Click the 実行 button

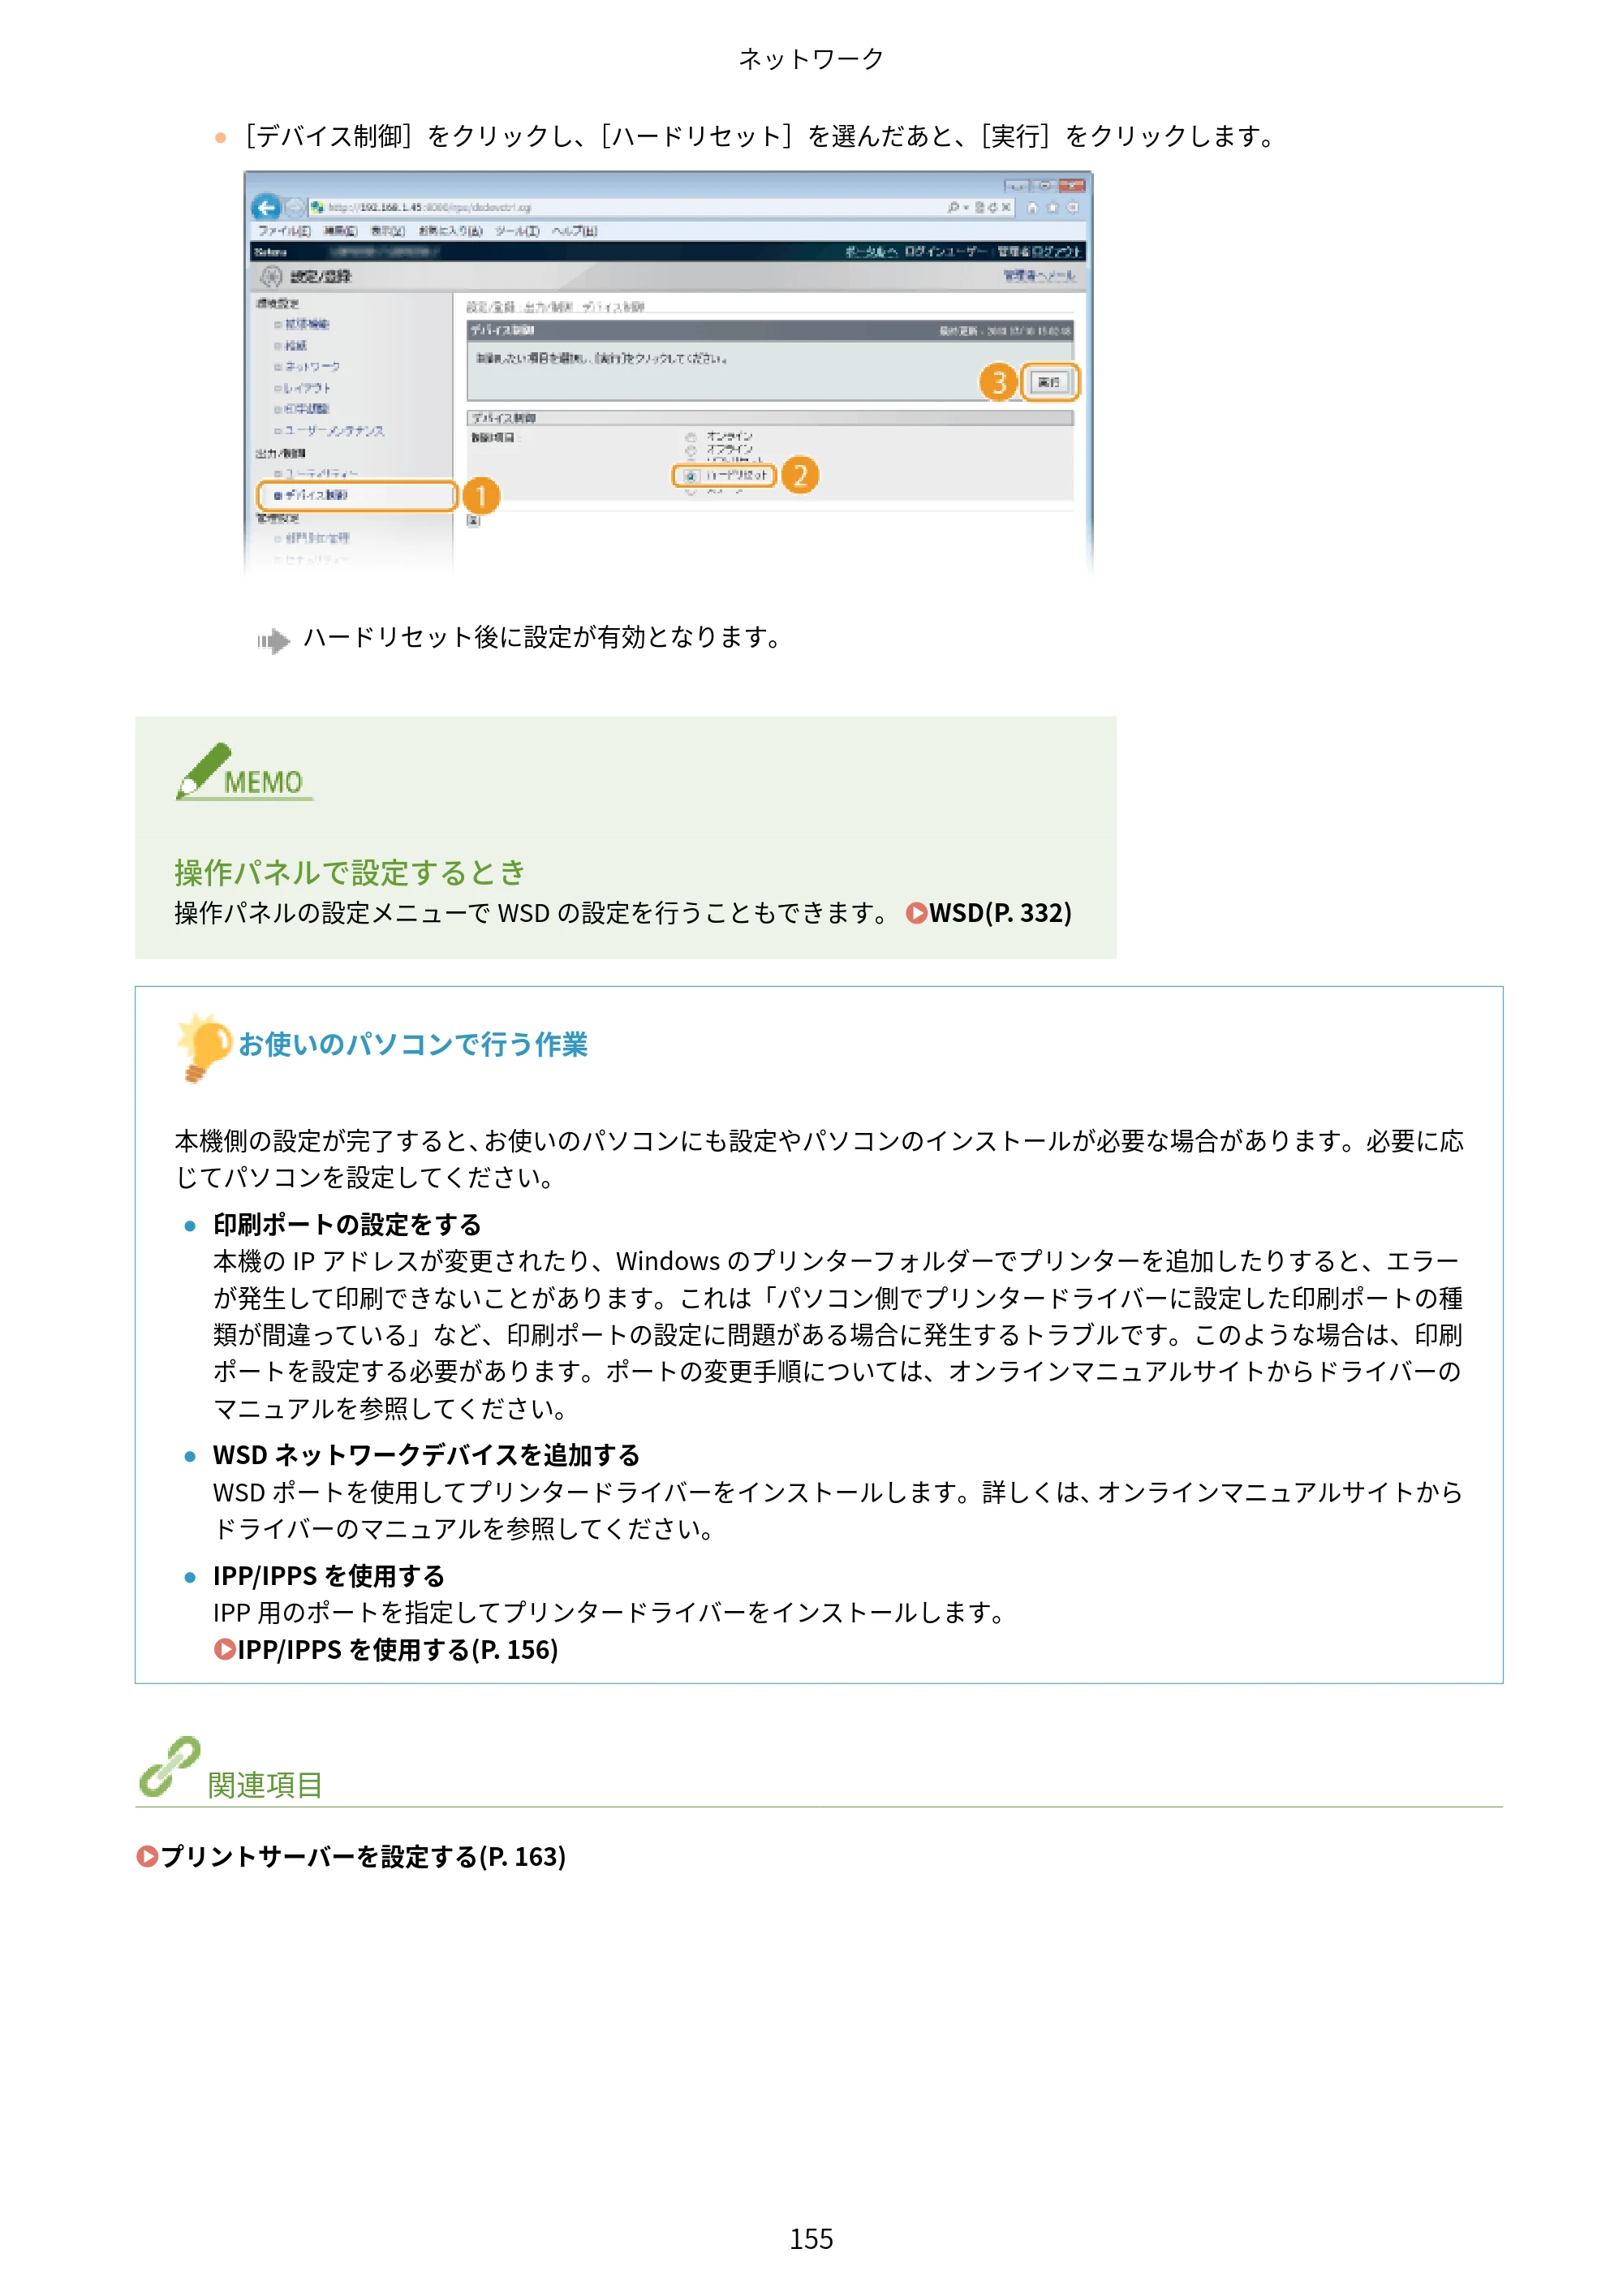[1049, 382]
